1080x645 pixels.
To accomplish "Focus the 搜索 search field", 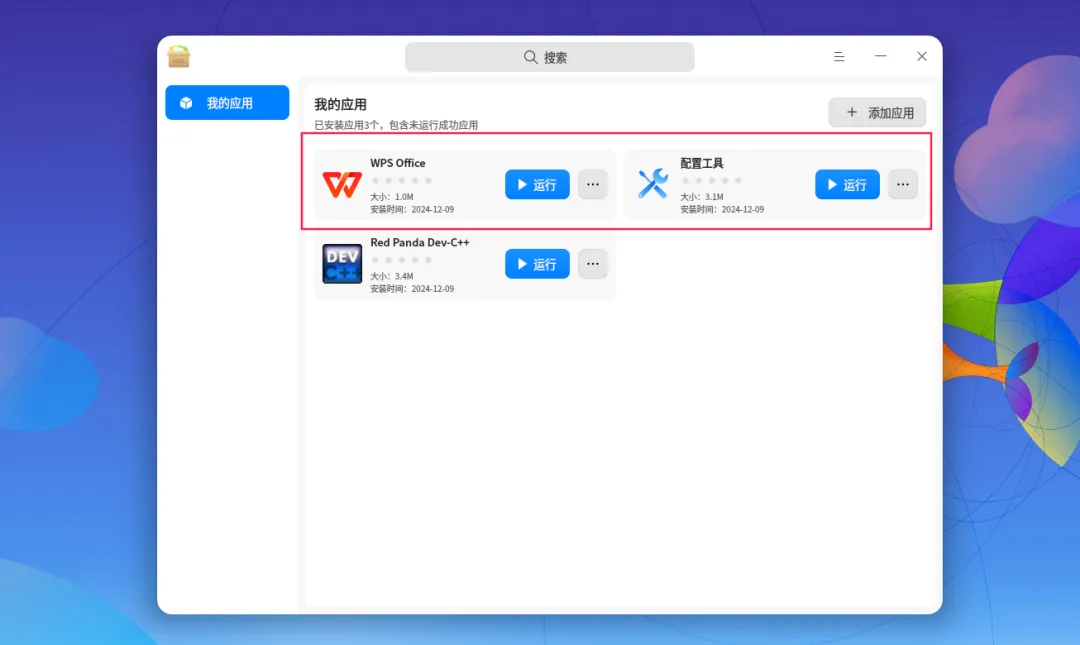I will 550,57.
